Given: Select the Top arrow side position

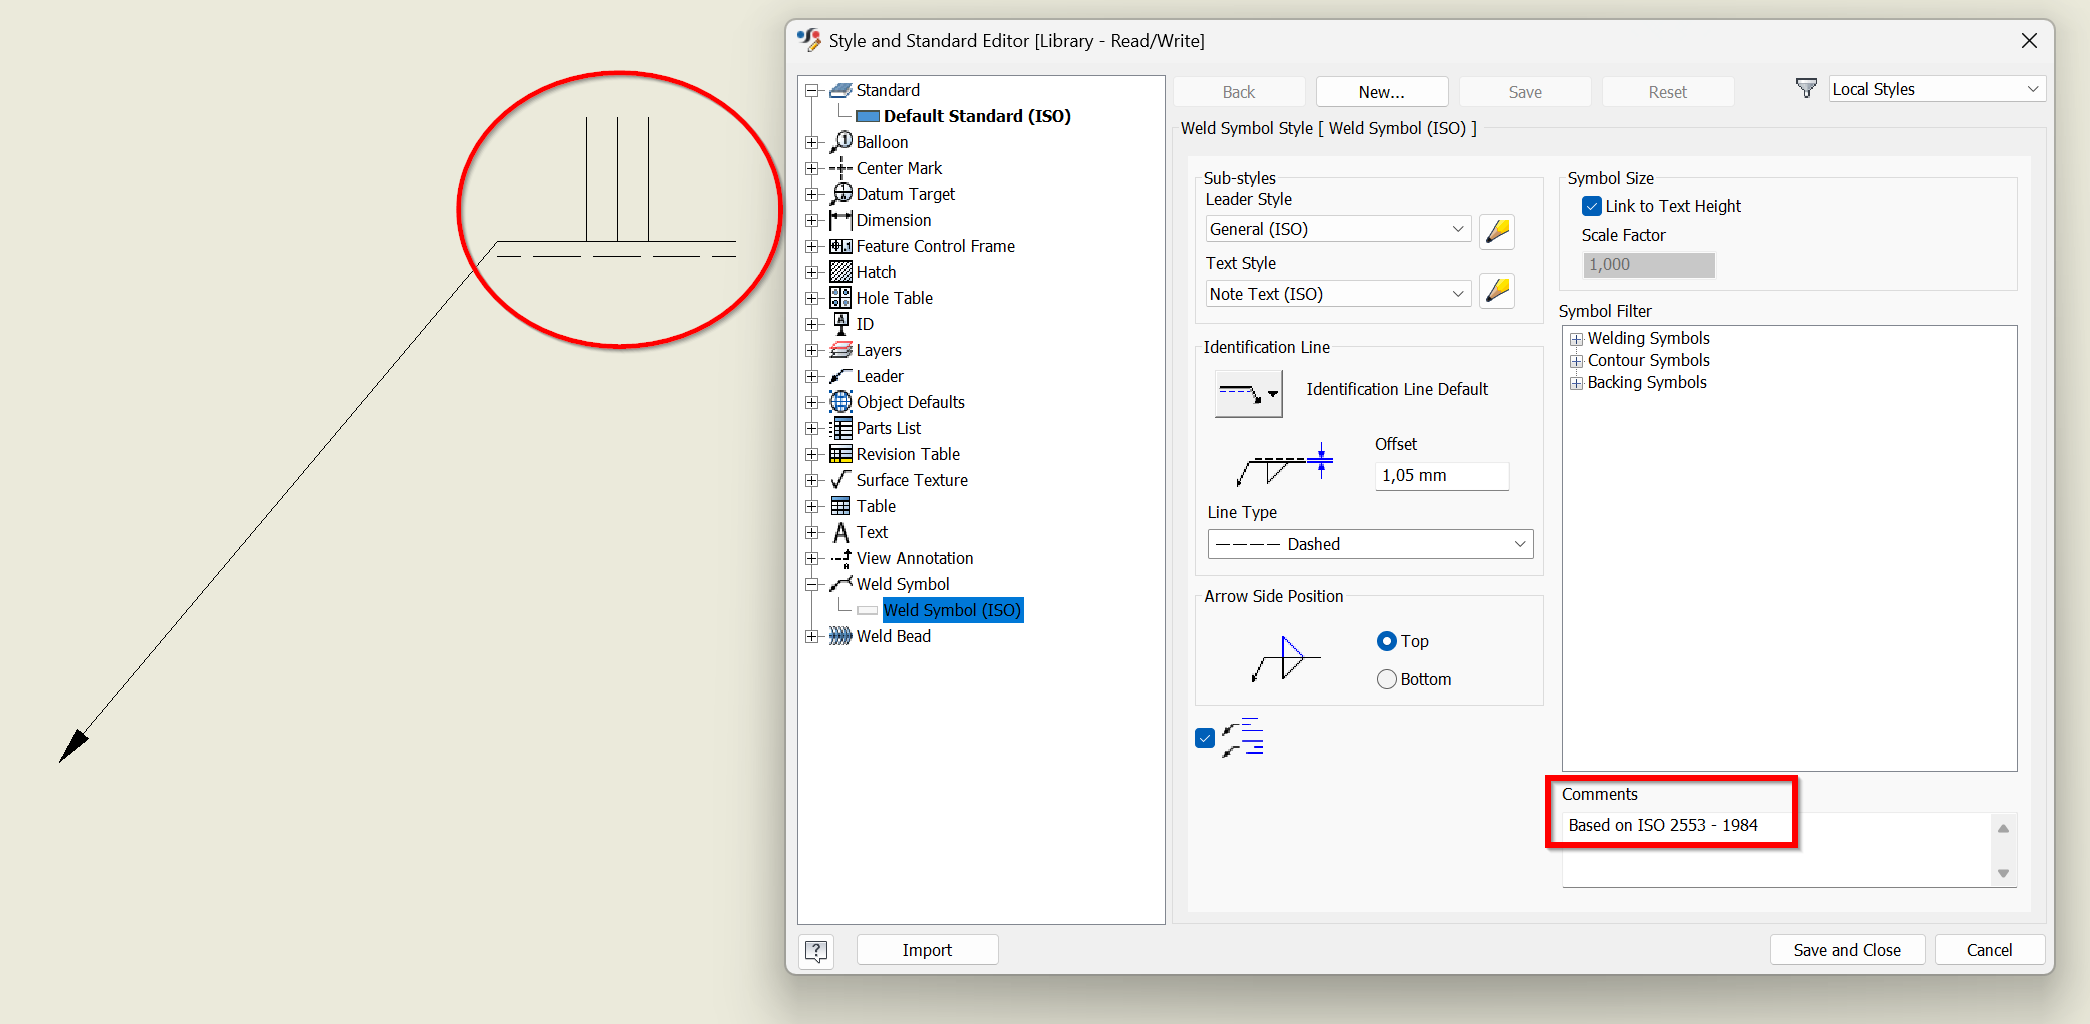Looking at the screenshot, I should pyautogui.click(x=1387, y=641).
